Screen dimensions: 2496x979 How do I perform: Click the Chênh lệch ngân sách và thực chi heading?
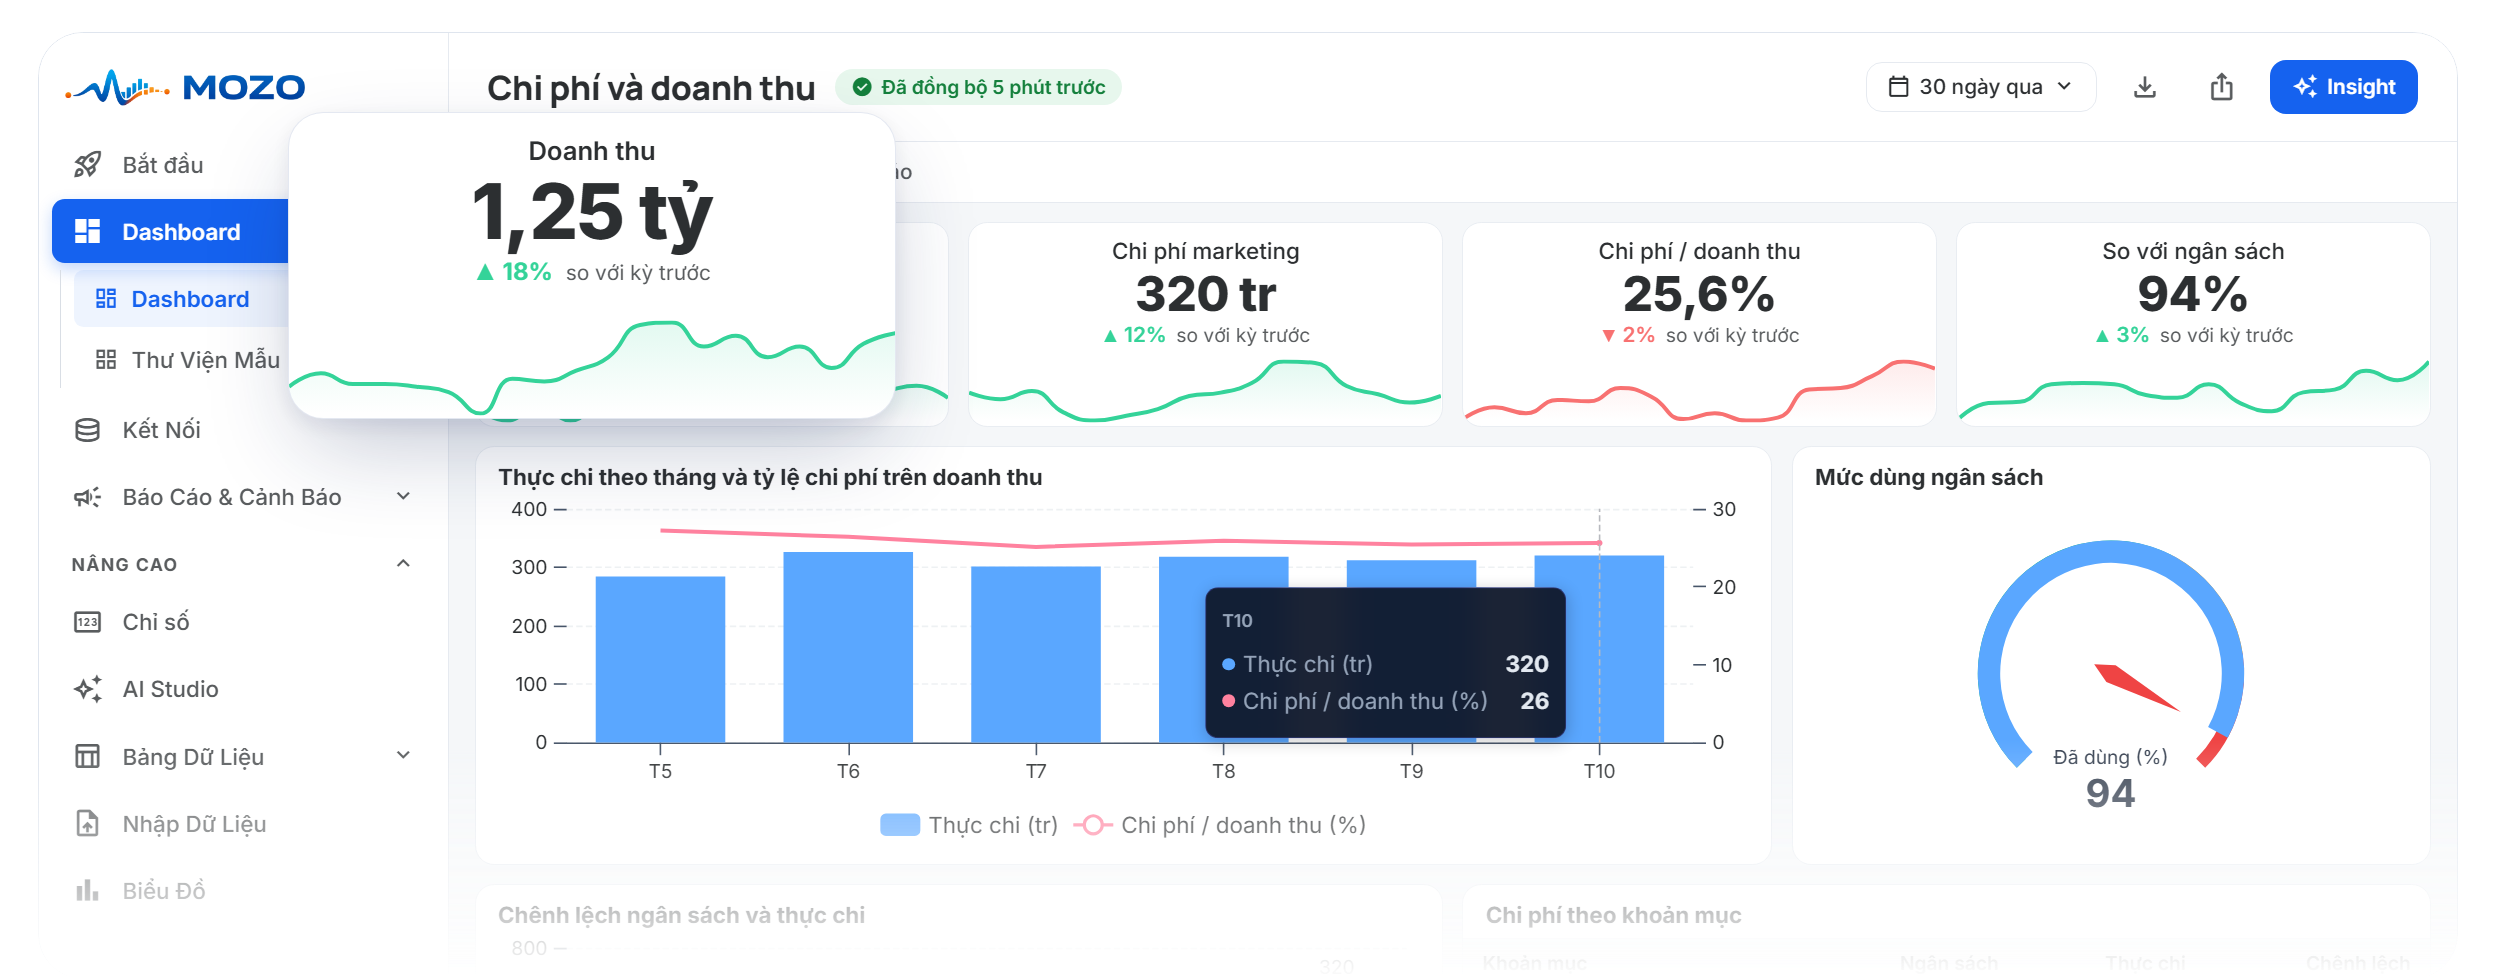[x=682, y=915]
